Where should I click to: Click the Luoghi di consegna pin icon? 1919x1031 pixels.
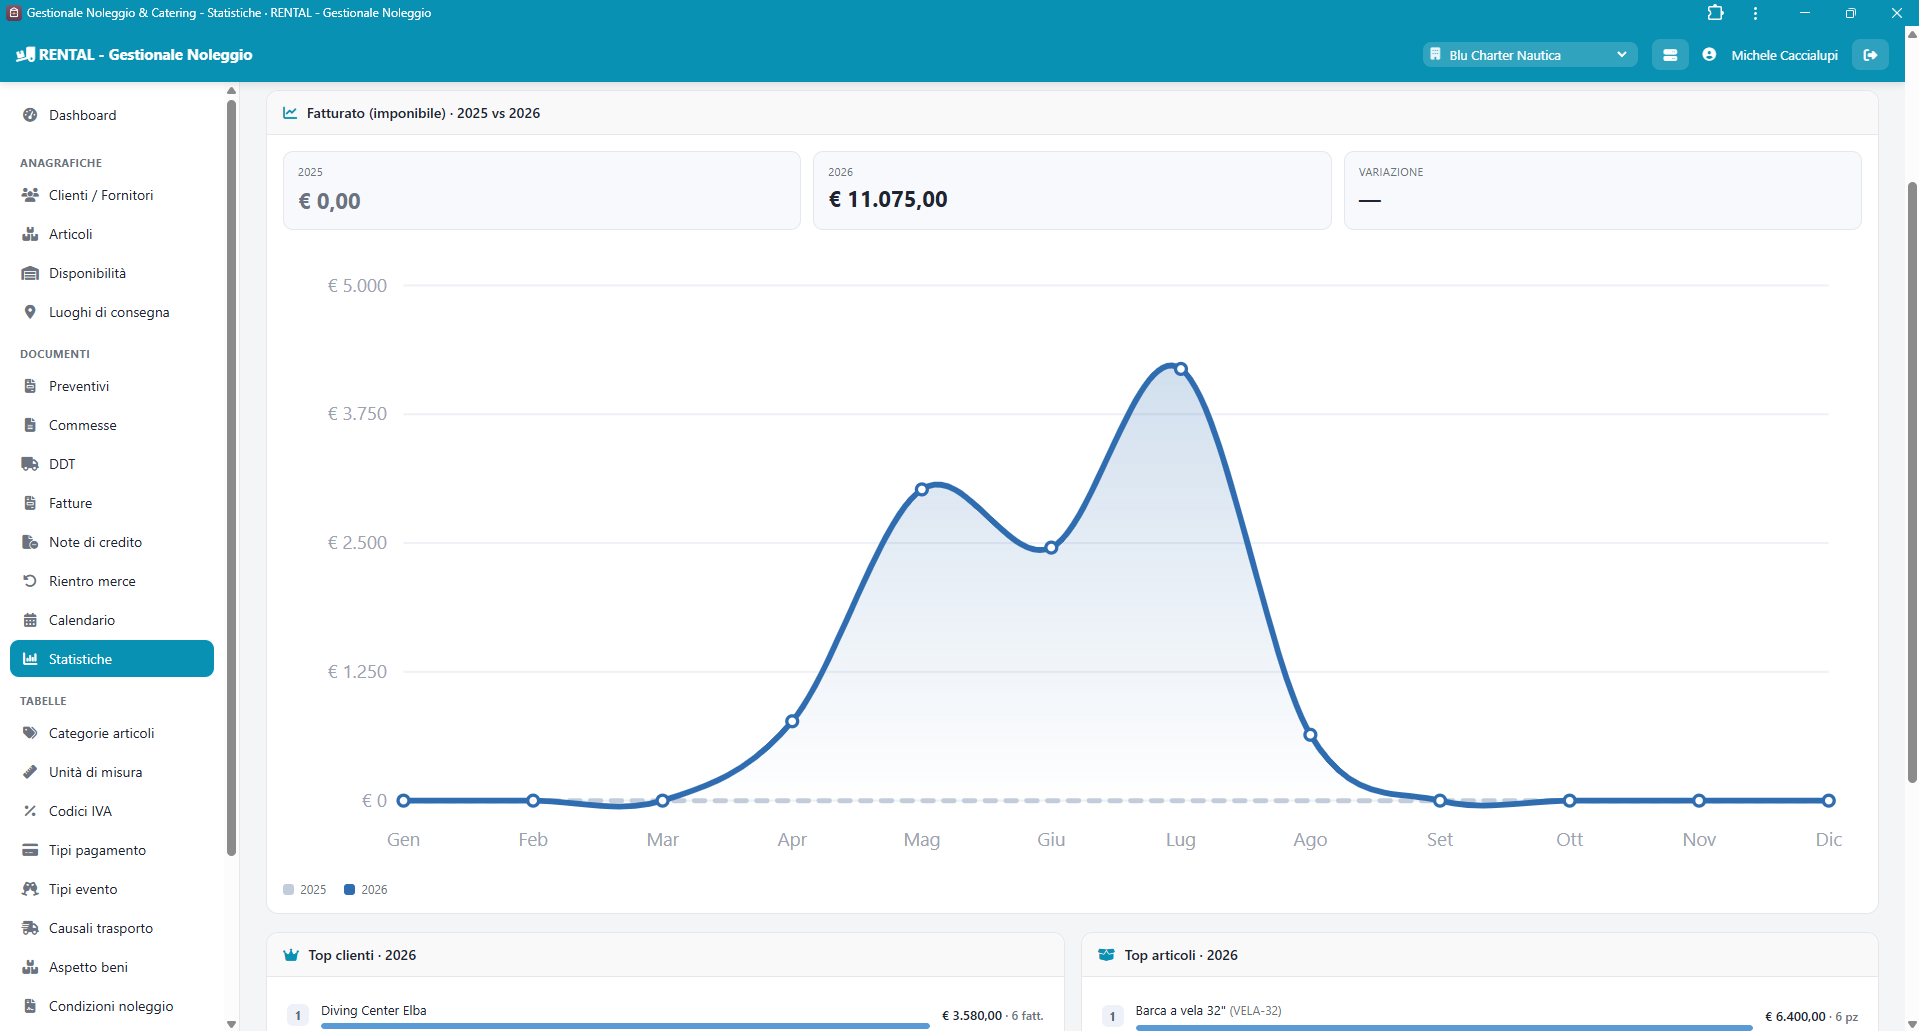(30, 312)
